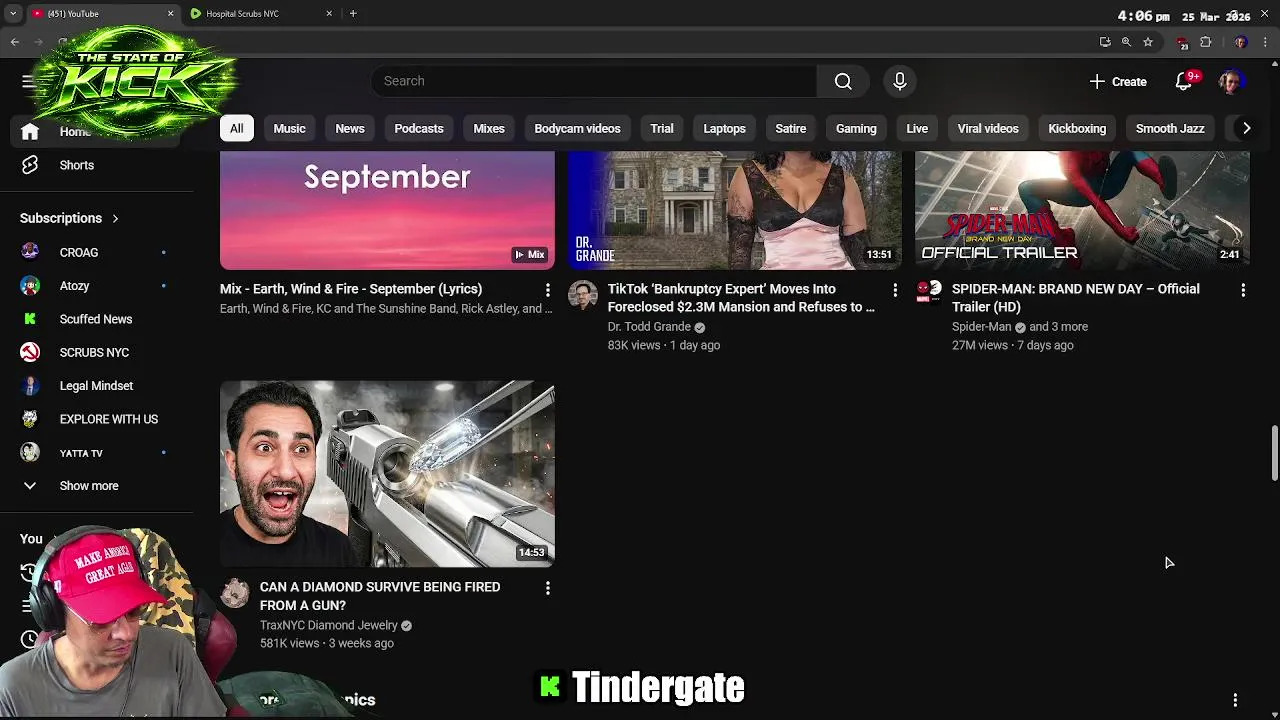Expand Show more subscriptions
This screenshot has height=720, width=1280.
[x=90, y=486]
